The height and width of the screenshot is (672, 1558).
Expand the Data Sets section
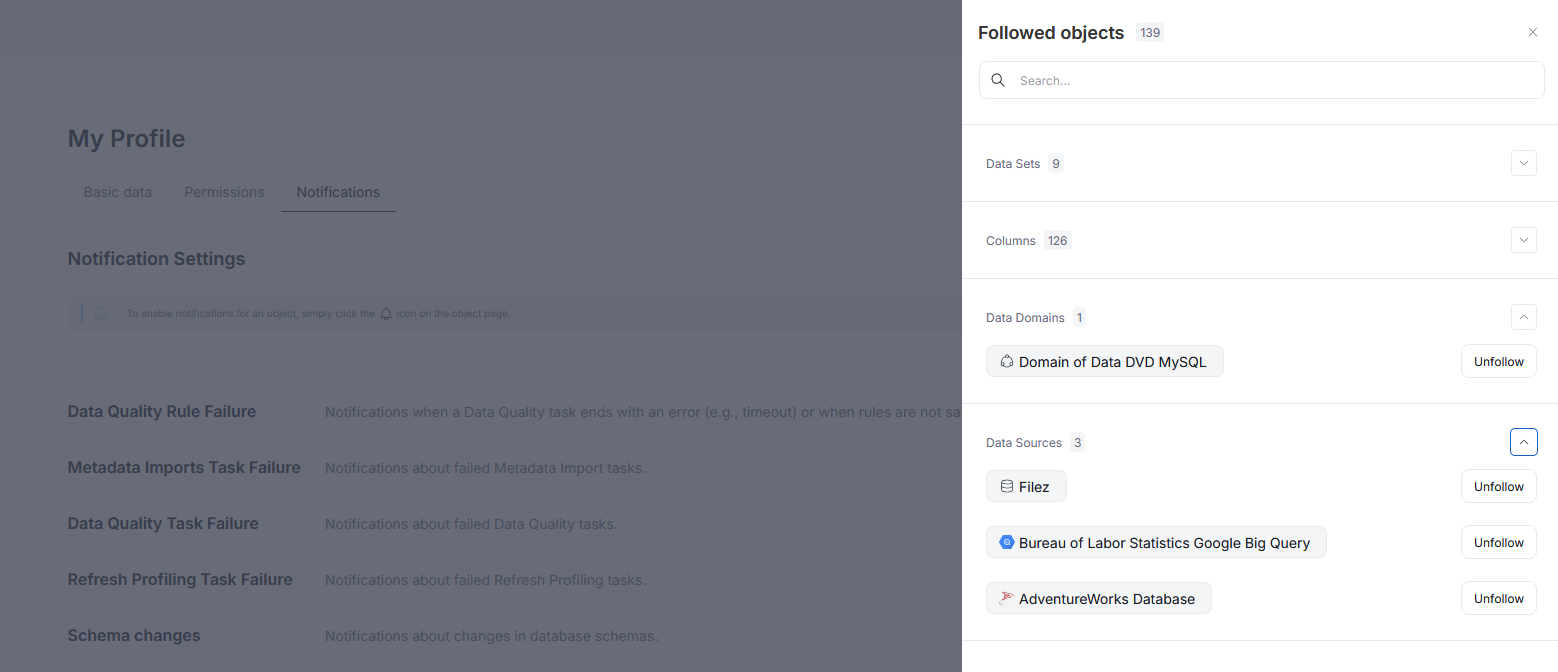(x=1523, y=163)
